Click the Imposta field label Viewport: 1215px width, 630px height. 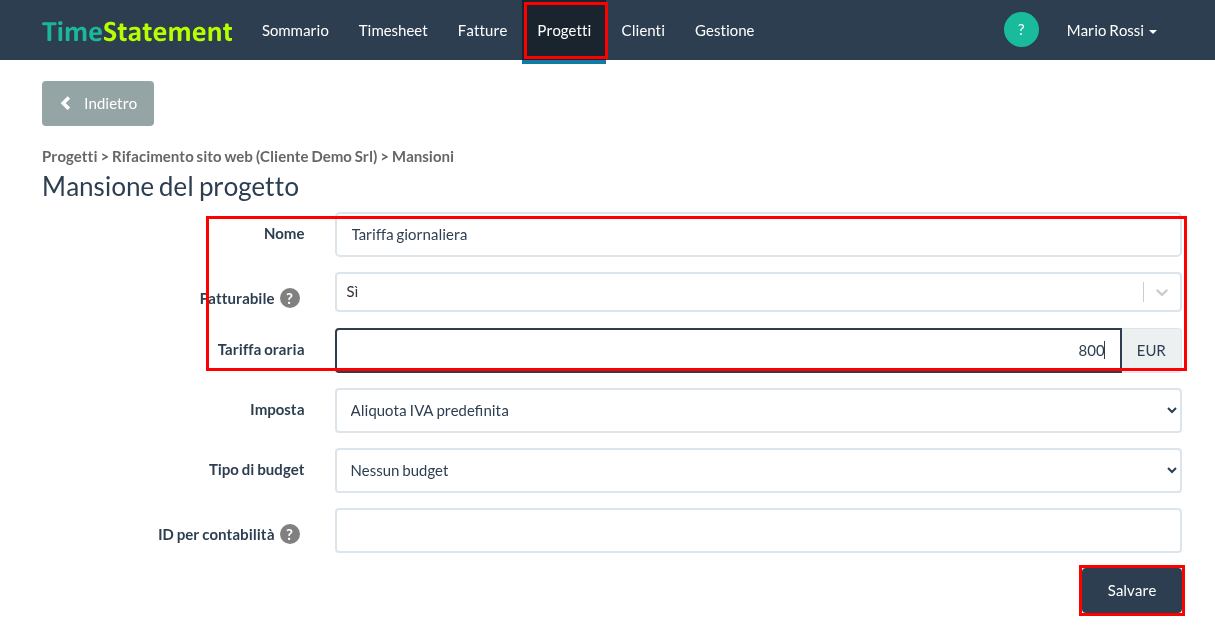(277, 409)
